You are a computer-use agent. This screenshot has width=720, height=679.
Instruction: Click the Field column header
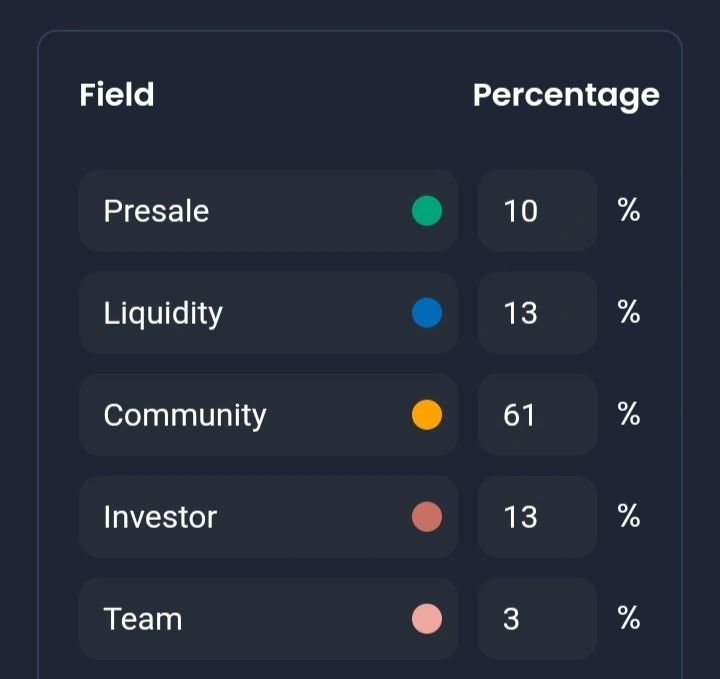click(x=117, y=95)
